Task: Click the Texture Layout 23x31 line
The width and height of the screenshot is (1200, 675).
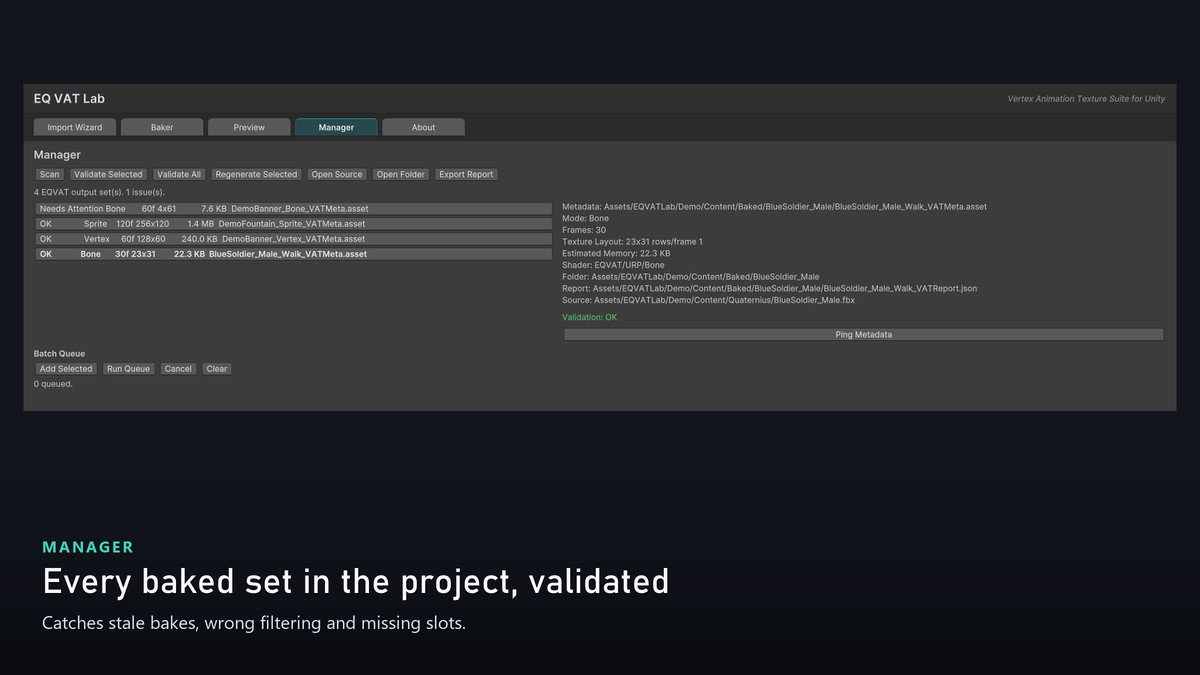Action: point(632,242)
